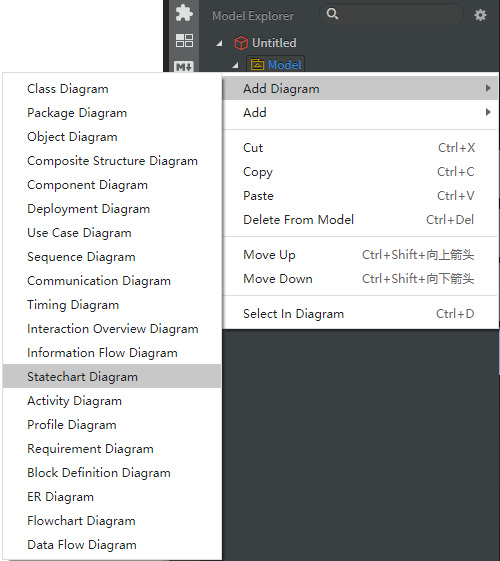This screenshot has width=500, height=561.
Task: Click the Working Diagrams grid icon
Action: pos(184,40)
